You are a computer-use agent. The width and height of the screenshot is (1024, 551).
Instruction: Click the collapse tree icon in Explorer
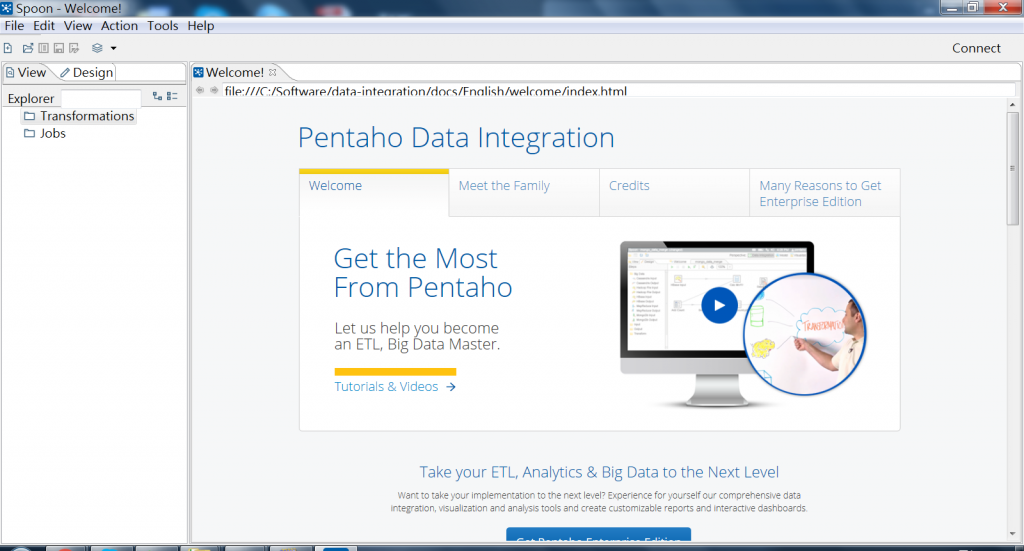coord(172,96)
